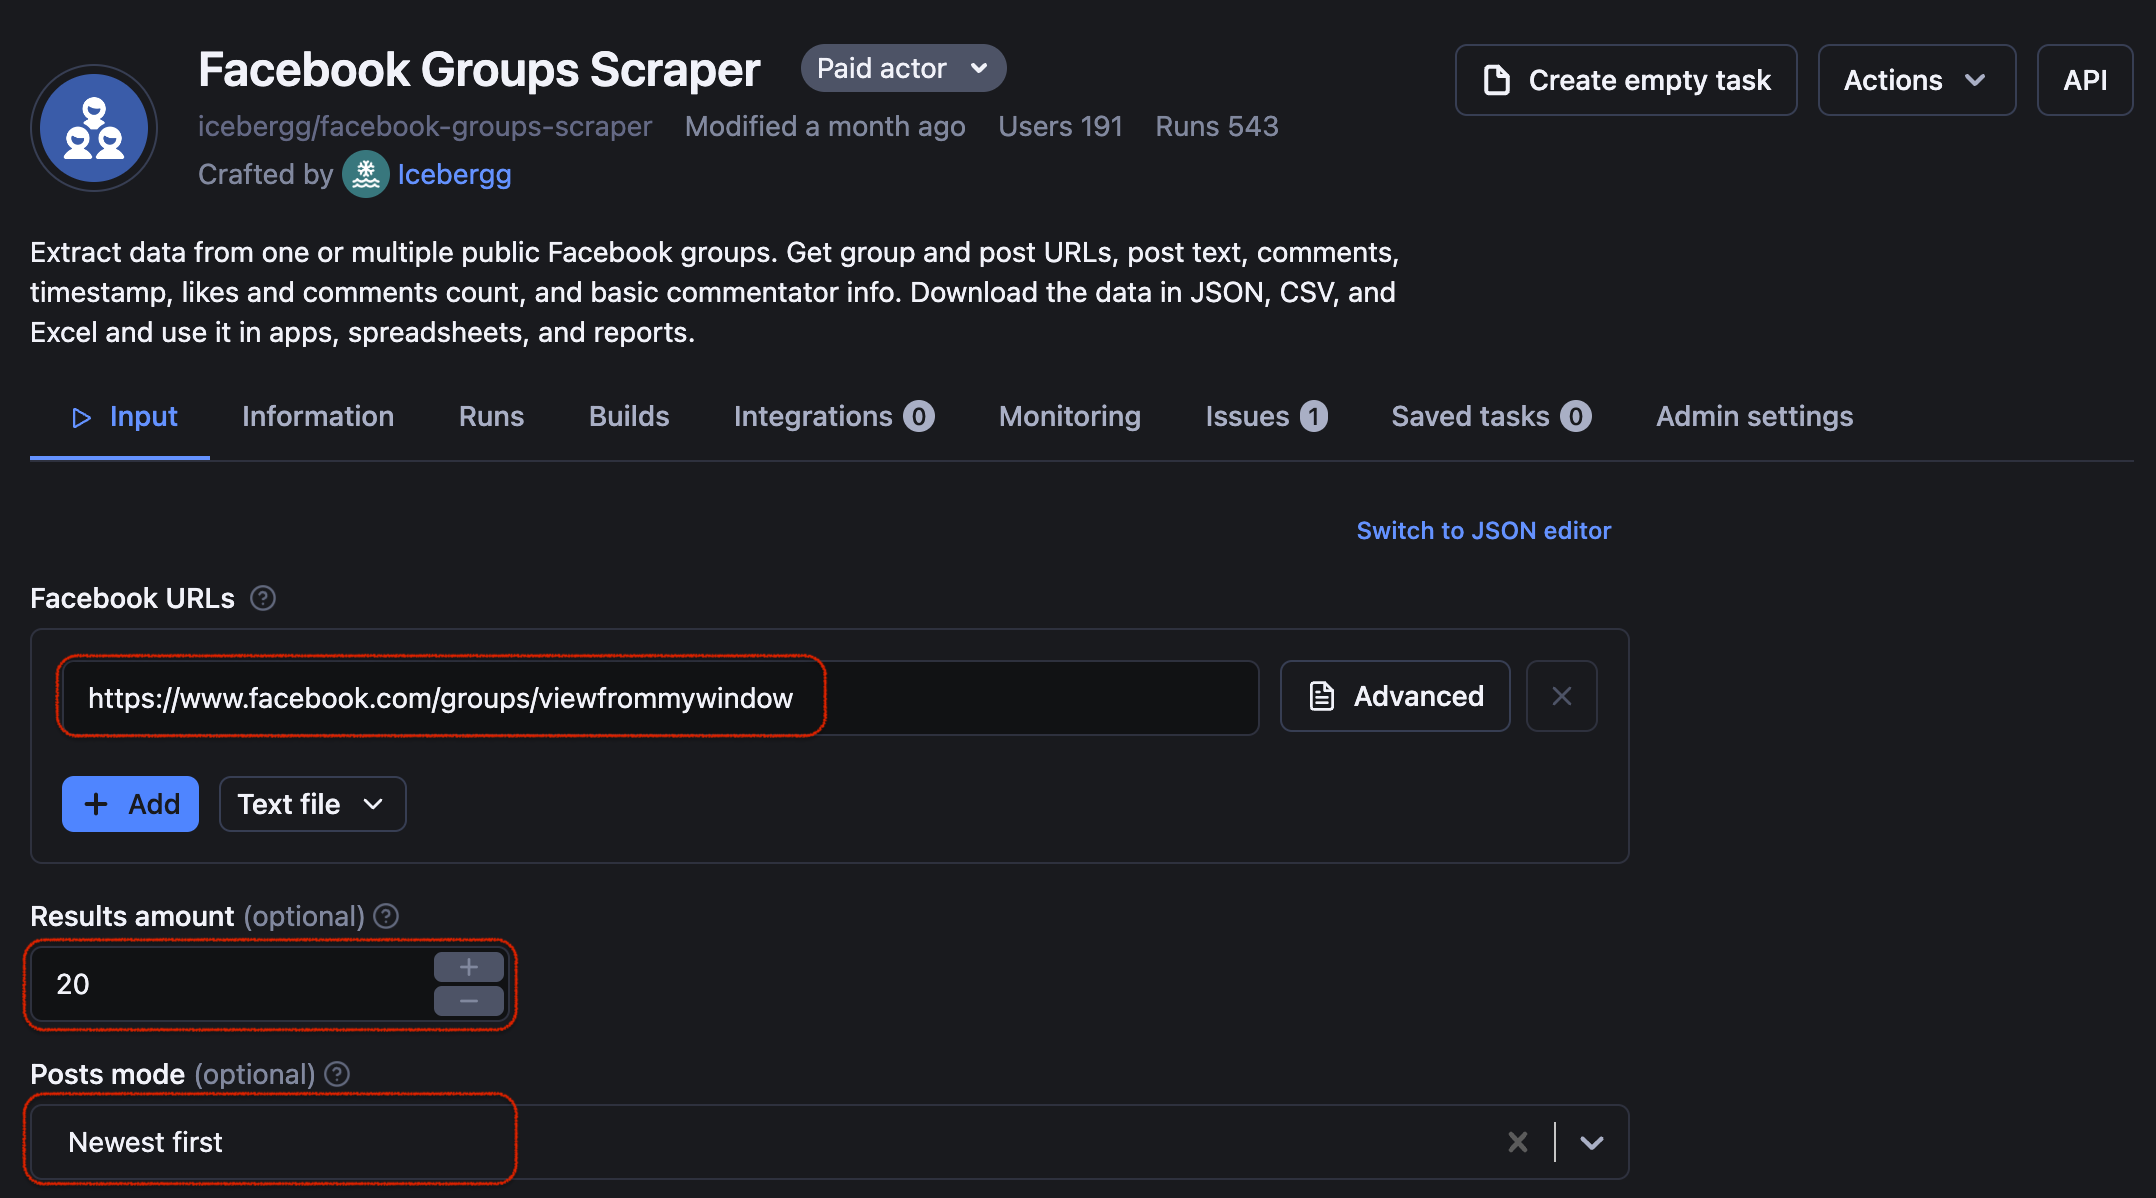Open help icon next to Posts mode
This screenshot has width=2156, height=1198.
pyautogui.click(x=338, y=1074)
